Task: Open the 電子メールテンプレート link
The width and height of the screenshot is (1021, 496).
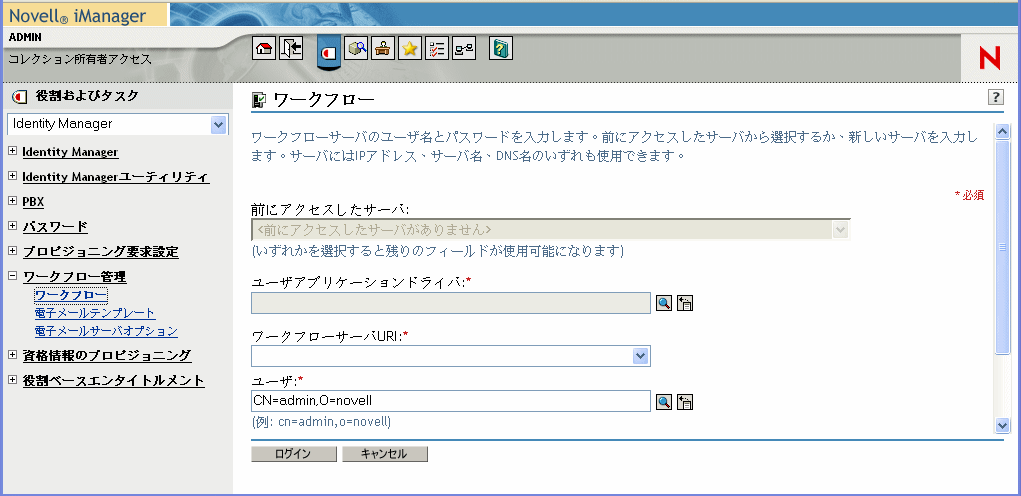Action: click(x=95, y=313)
